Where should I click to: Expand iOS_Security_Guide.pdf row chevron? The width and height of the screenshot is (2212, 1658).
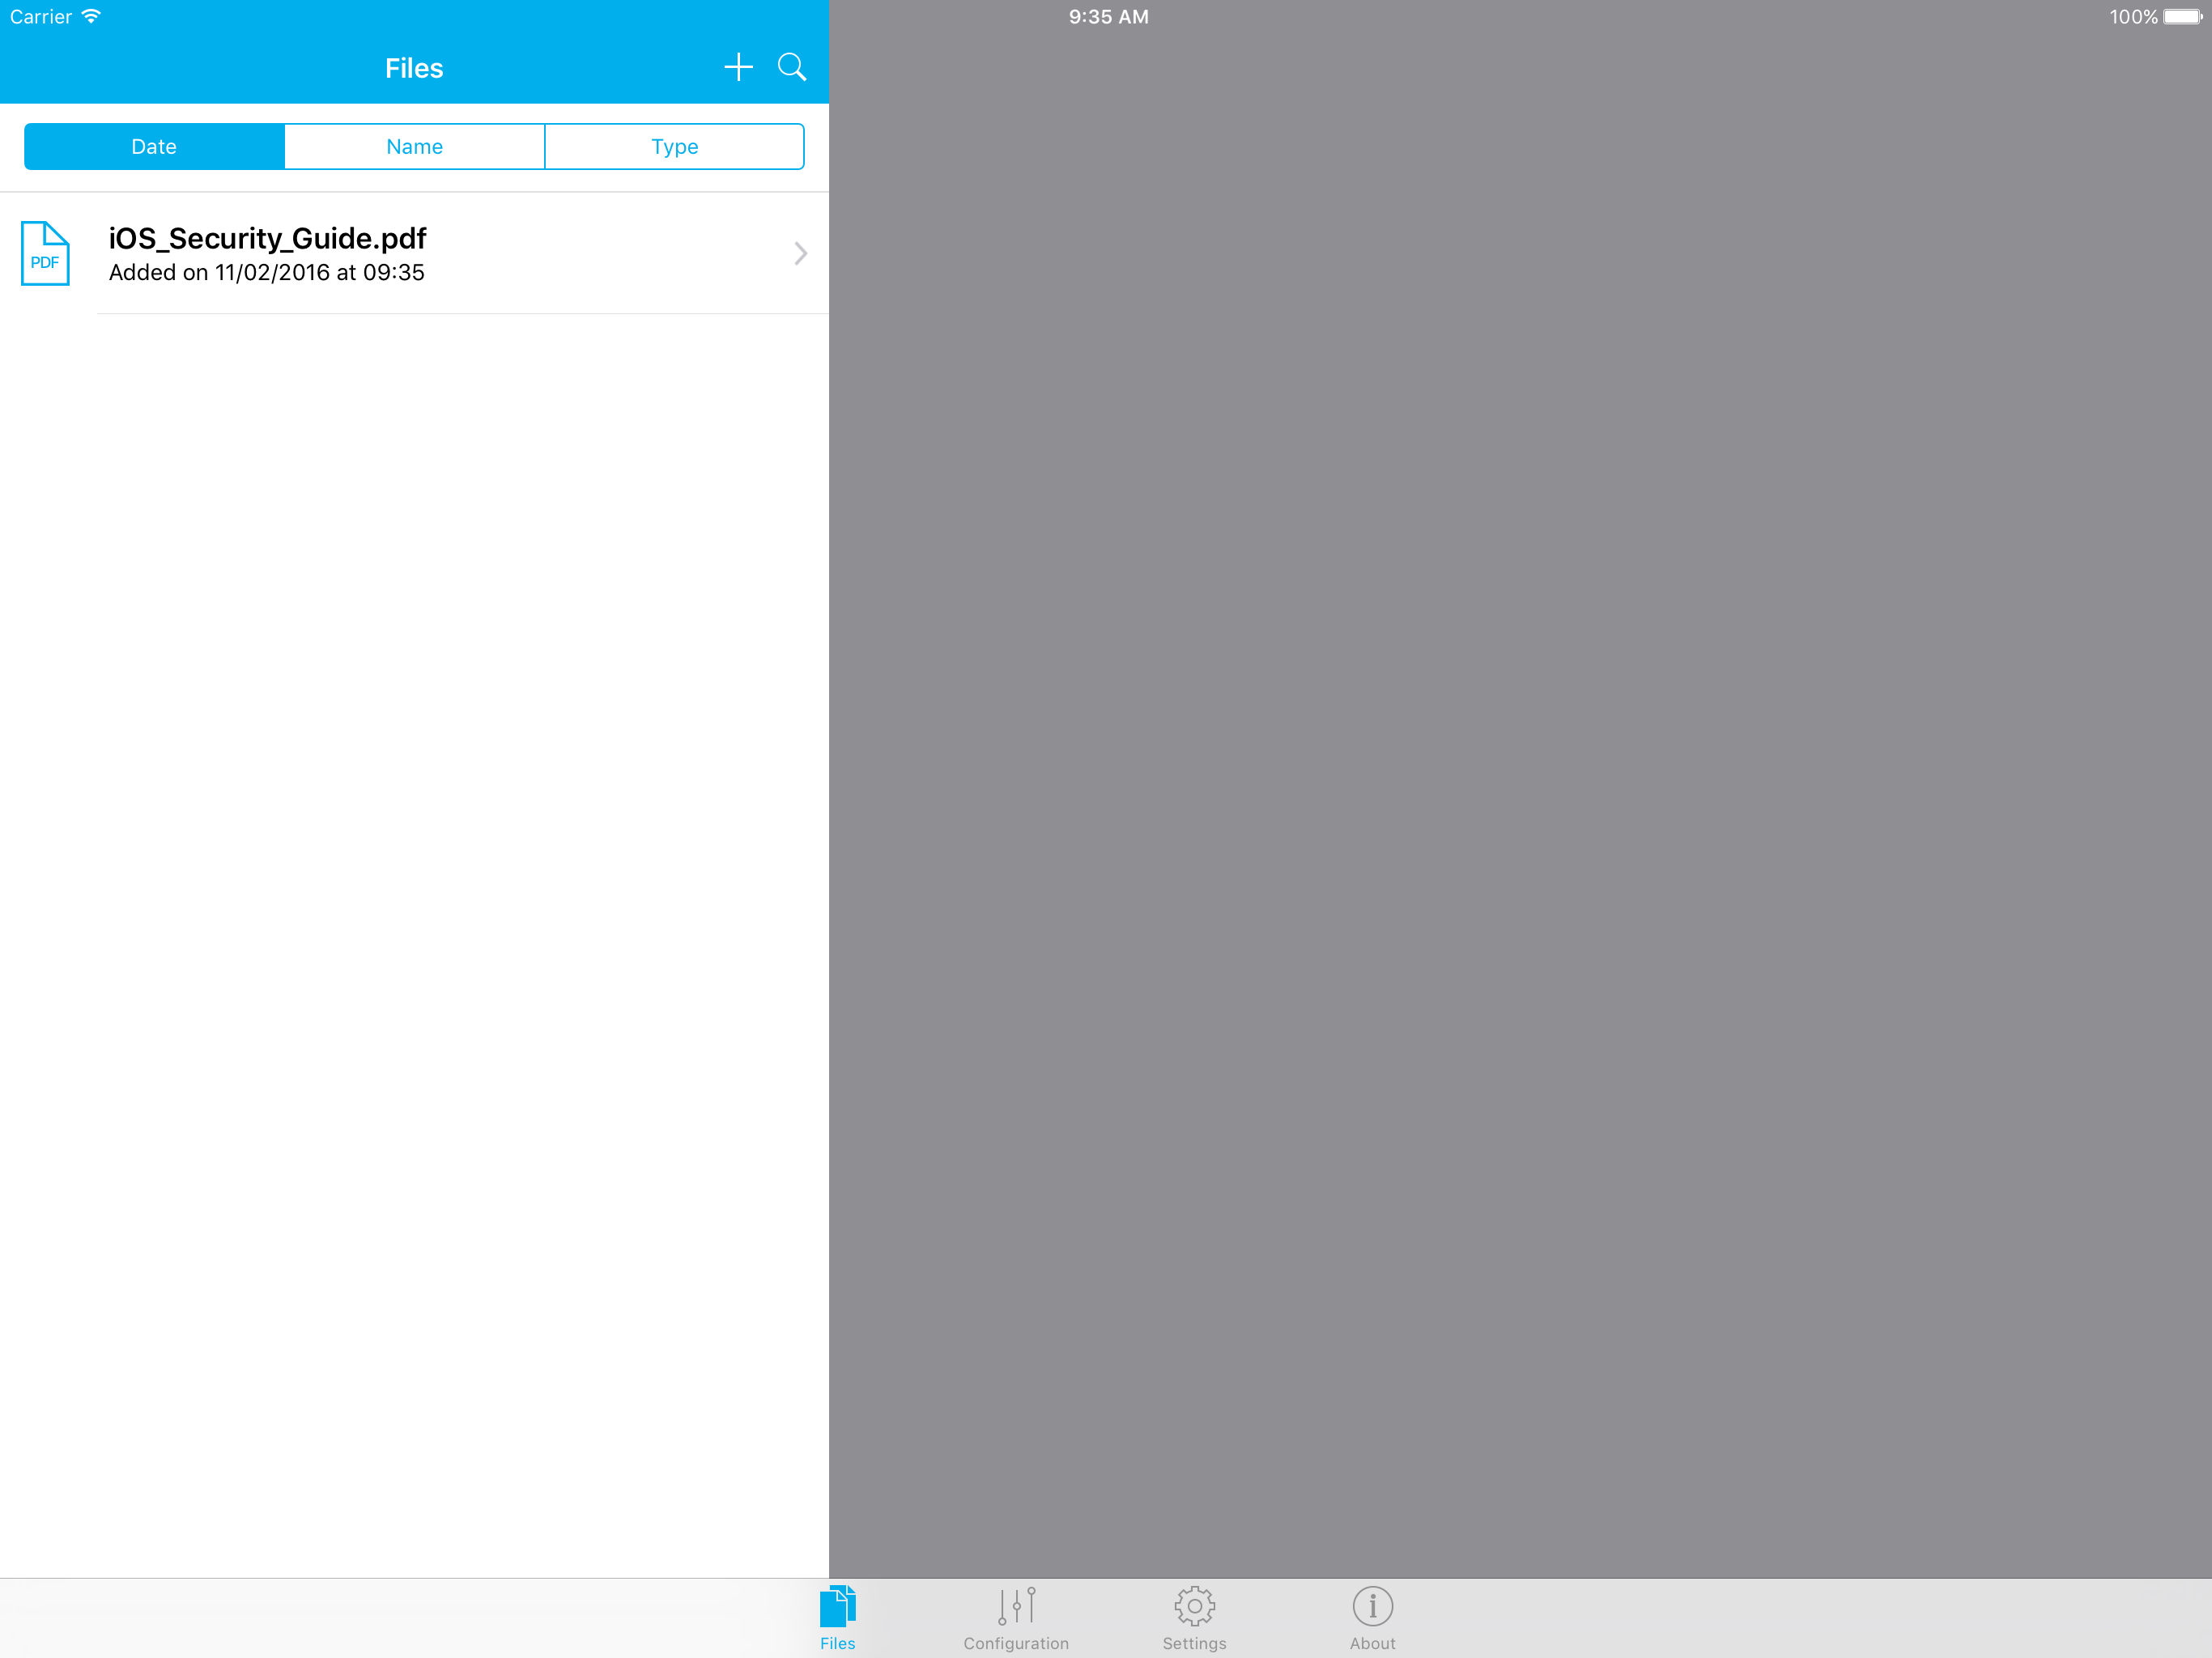pyautogui.click(x=800, y=253)
